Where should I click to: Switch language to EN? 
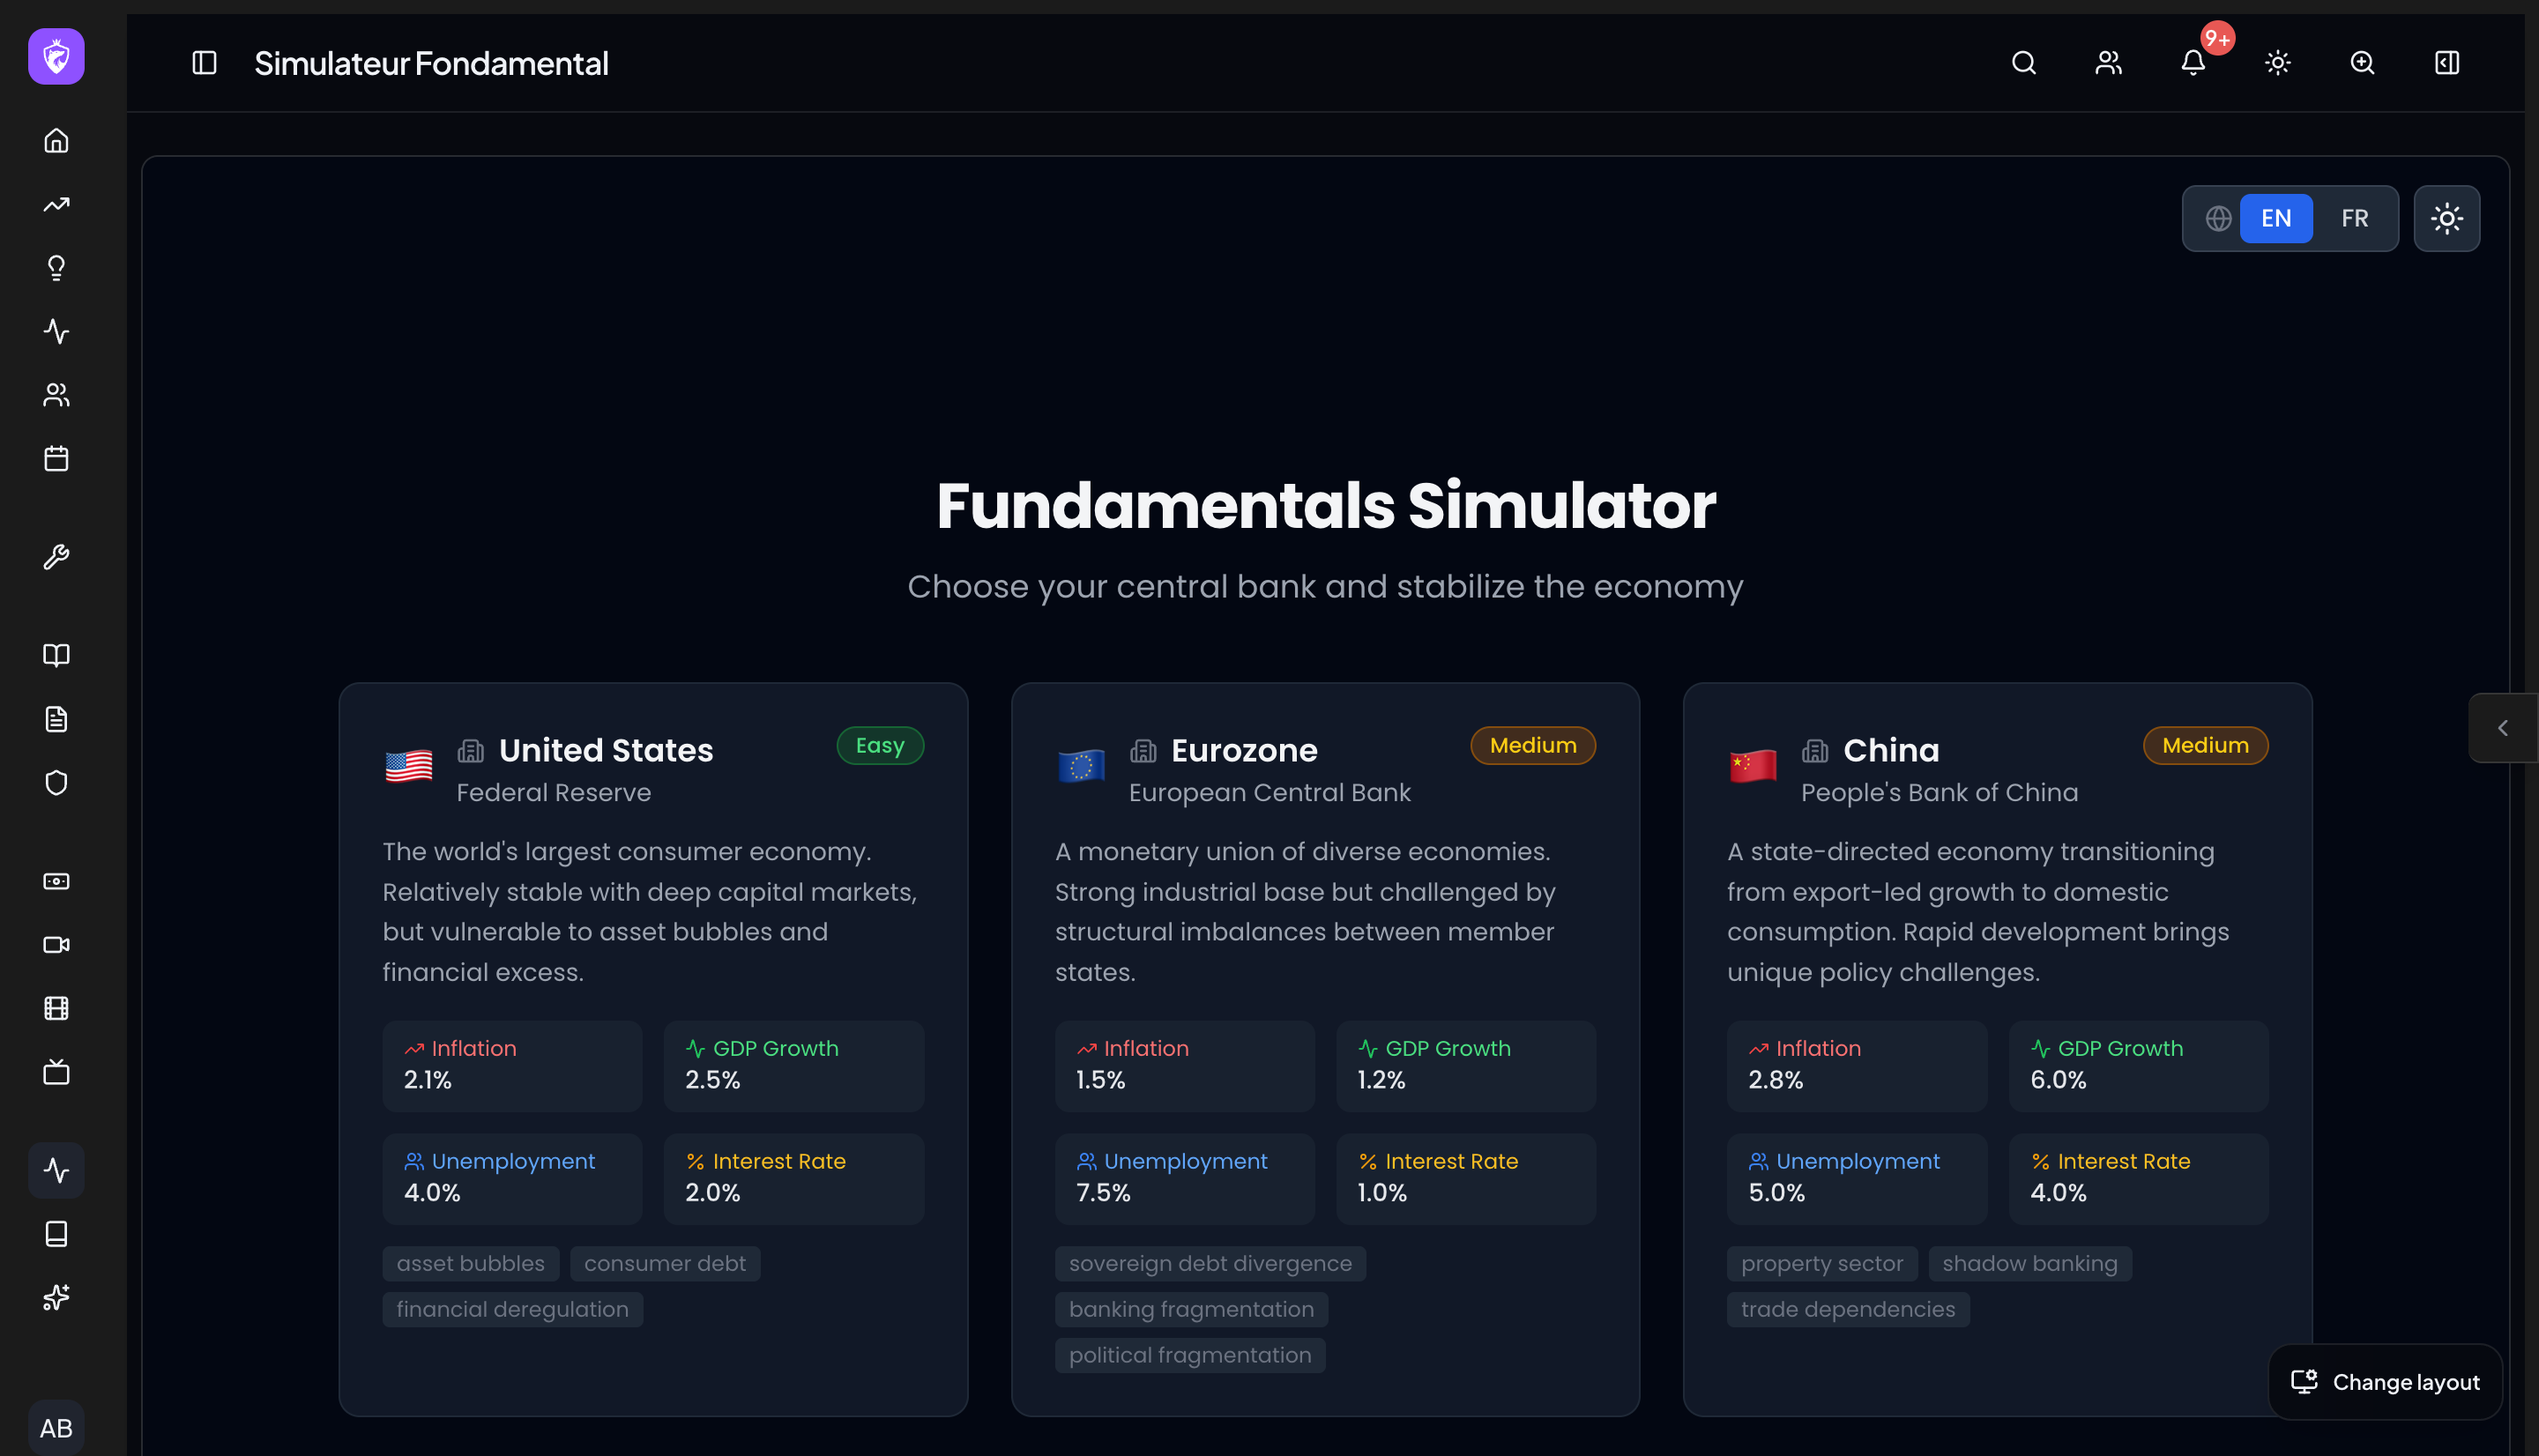2276,218
